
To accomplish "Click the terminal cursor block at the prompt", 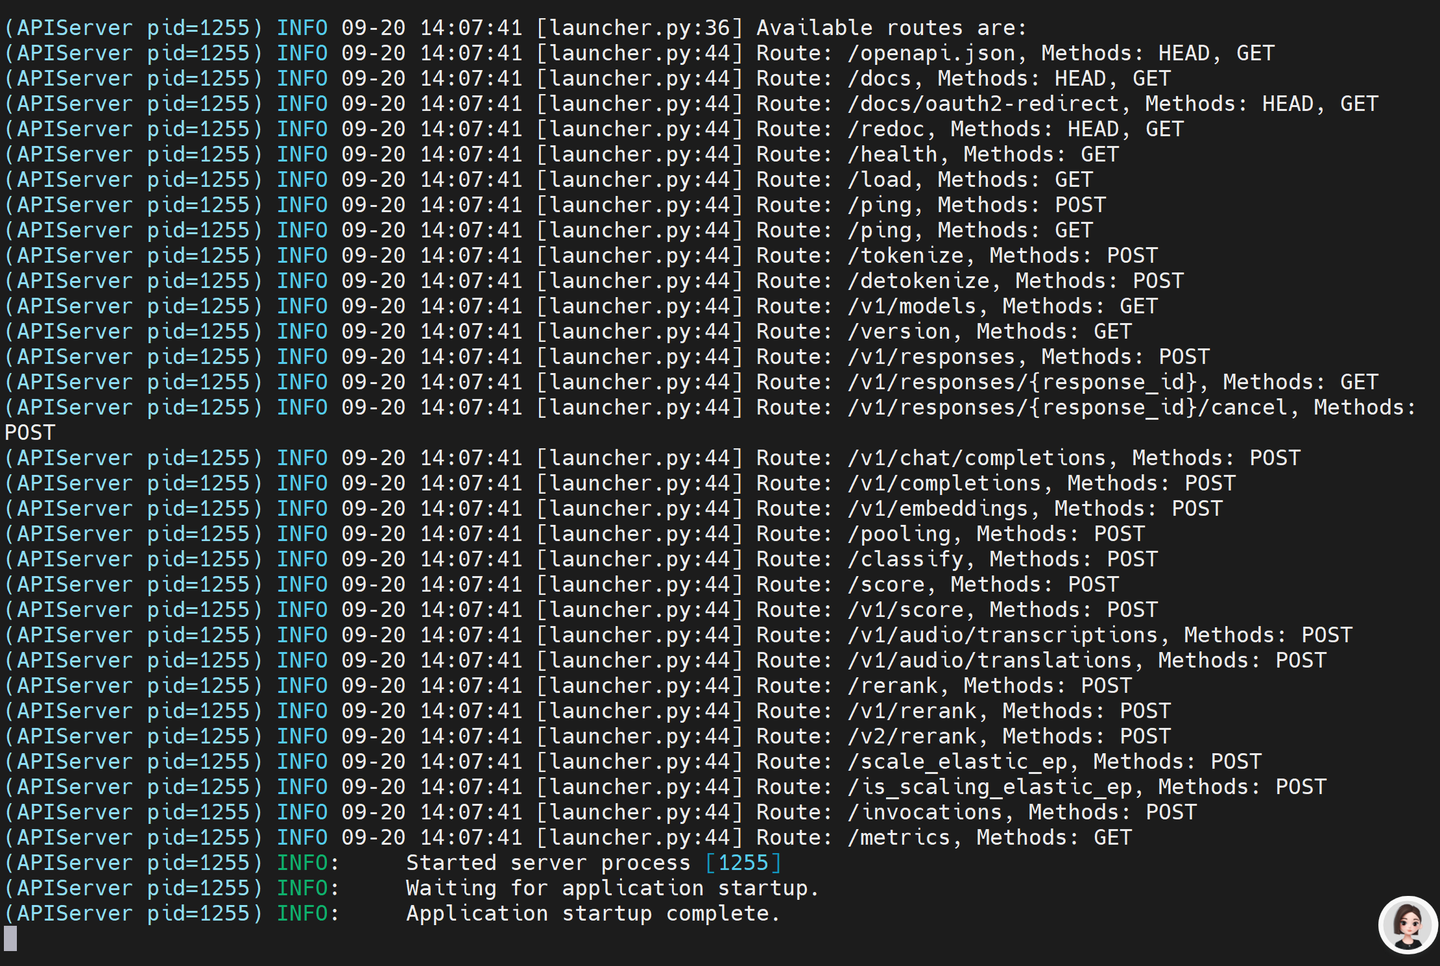I will coord(11,938).
